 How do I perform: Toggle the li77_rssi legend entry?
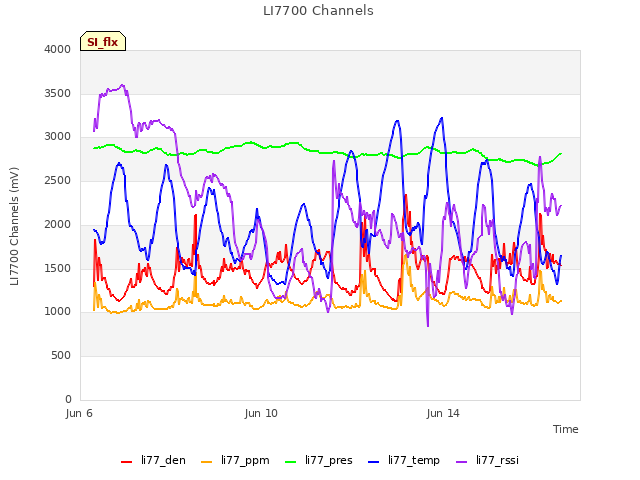pos(487,460)
